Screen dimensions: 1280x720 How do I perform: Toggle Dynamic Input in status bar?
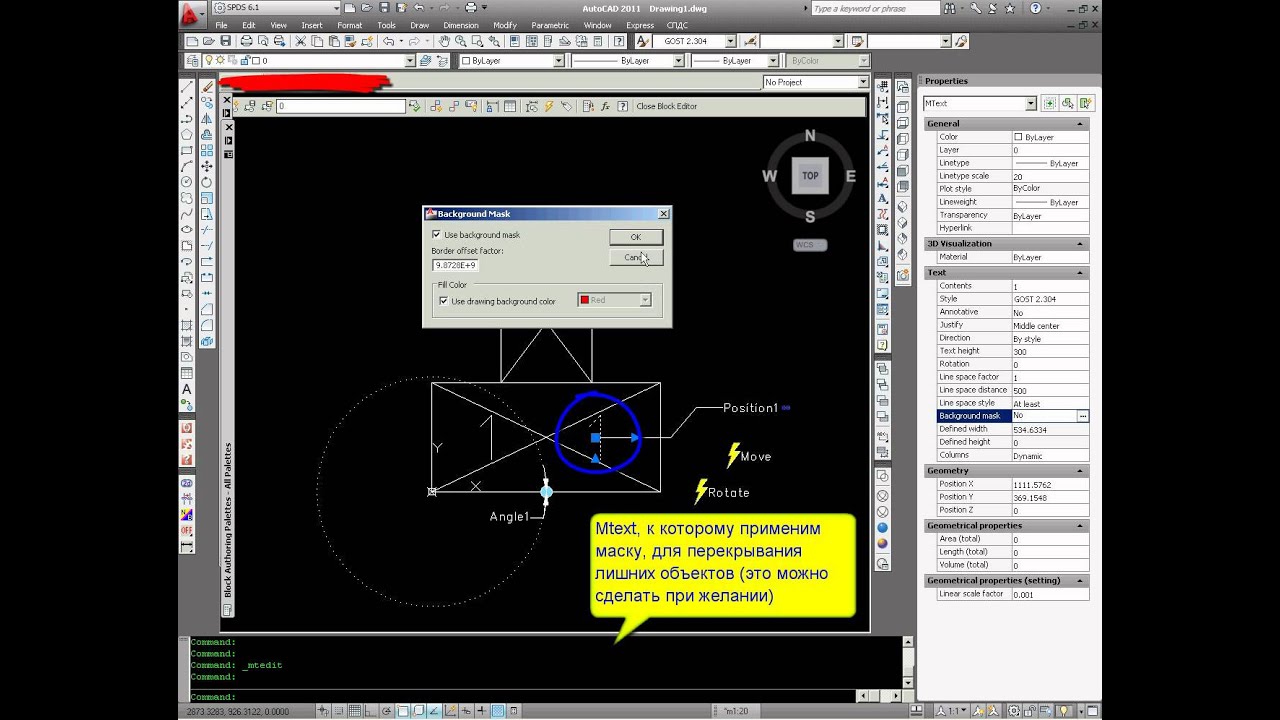[466, 710]
